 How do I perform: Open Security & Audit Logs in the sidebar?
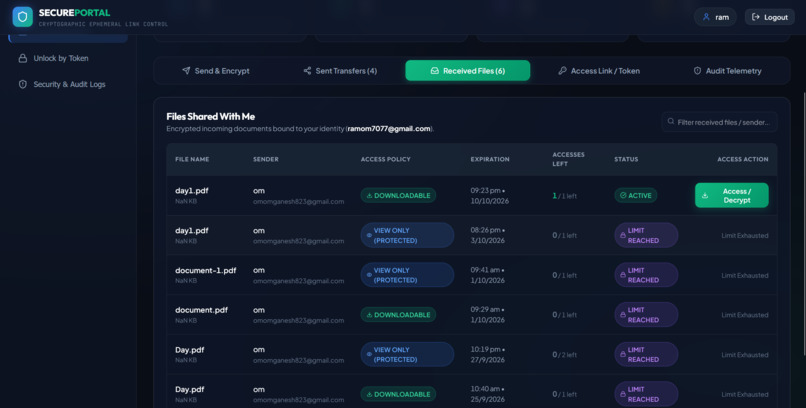coord(68,84)
